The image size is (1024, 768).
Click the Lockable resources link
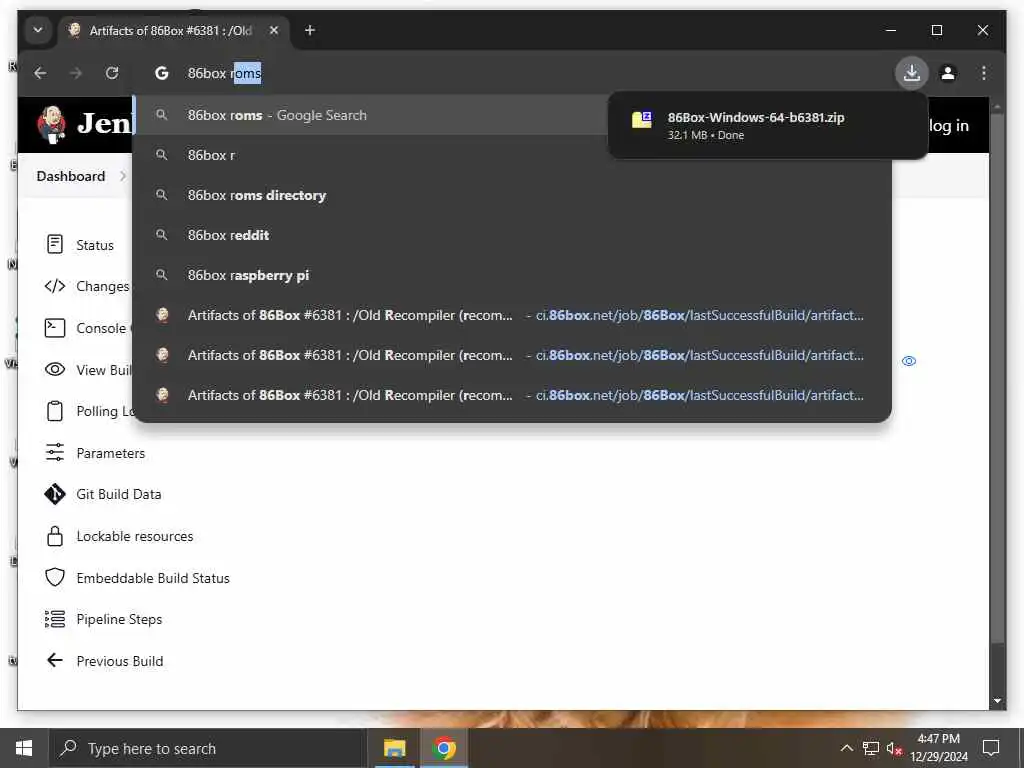click(135, 536)
